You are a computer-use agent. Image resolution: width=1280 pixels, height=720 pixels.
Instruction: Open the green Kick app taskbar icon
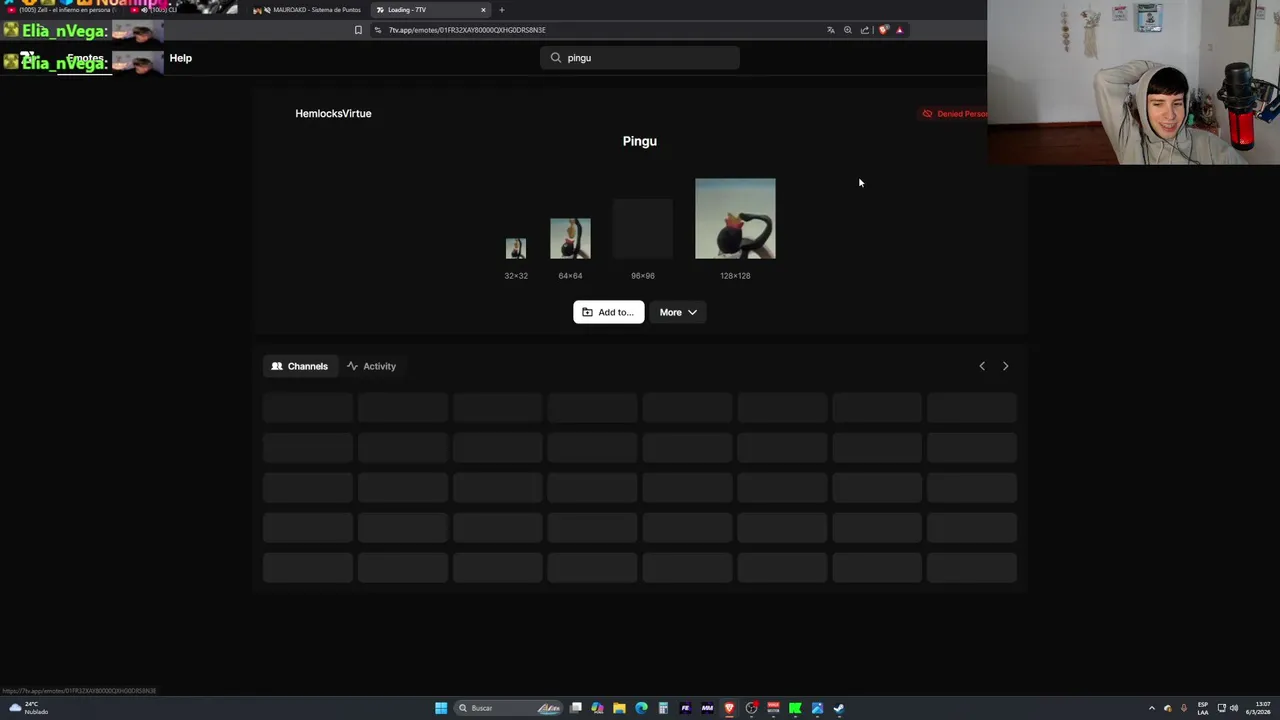point(795,708)
